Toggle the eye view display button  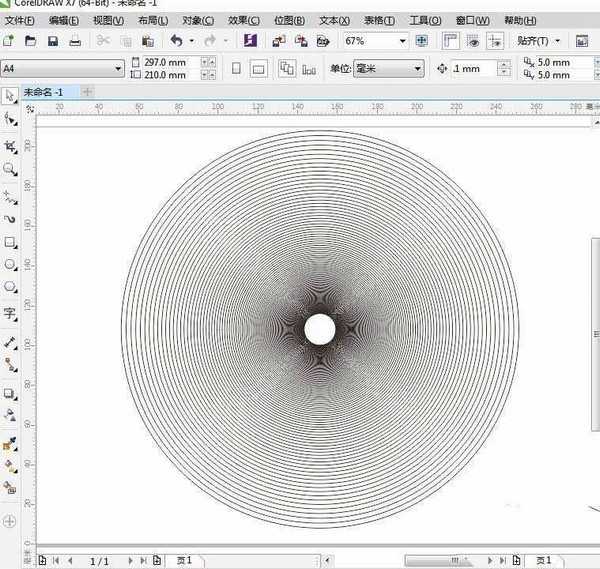coord(472,41)
